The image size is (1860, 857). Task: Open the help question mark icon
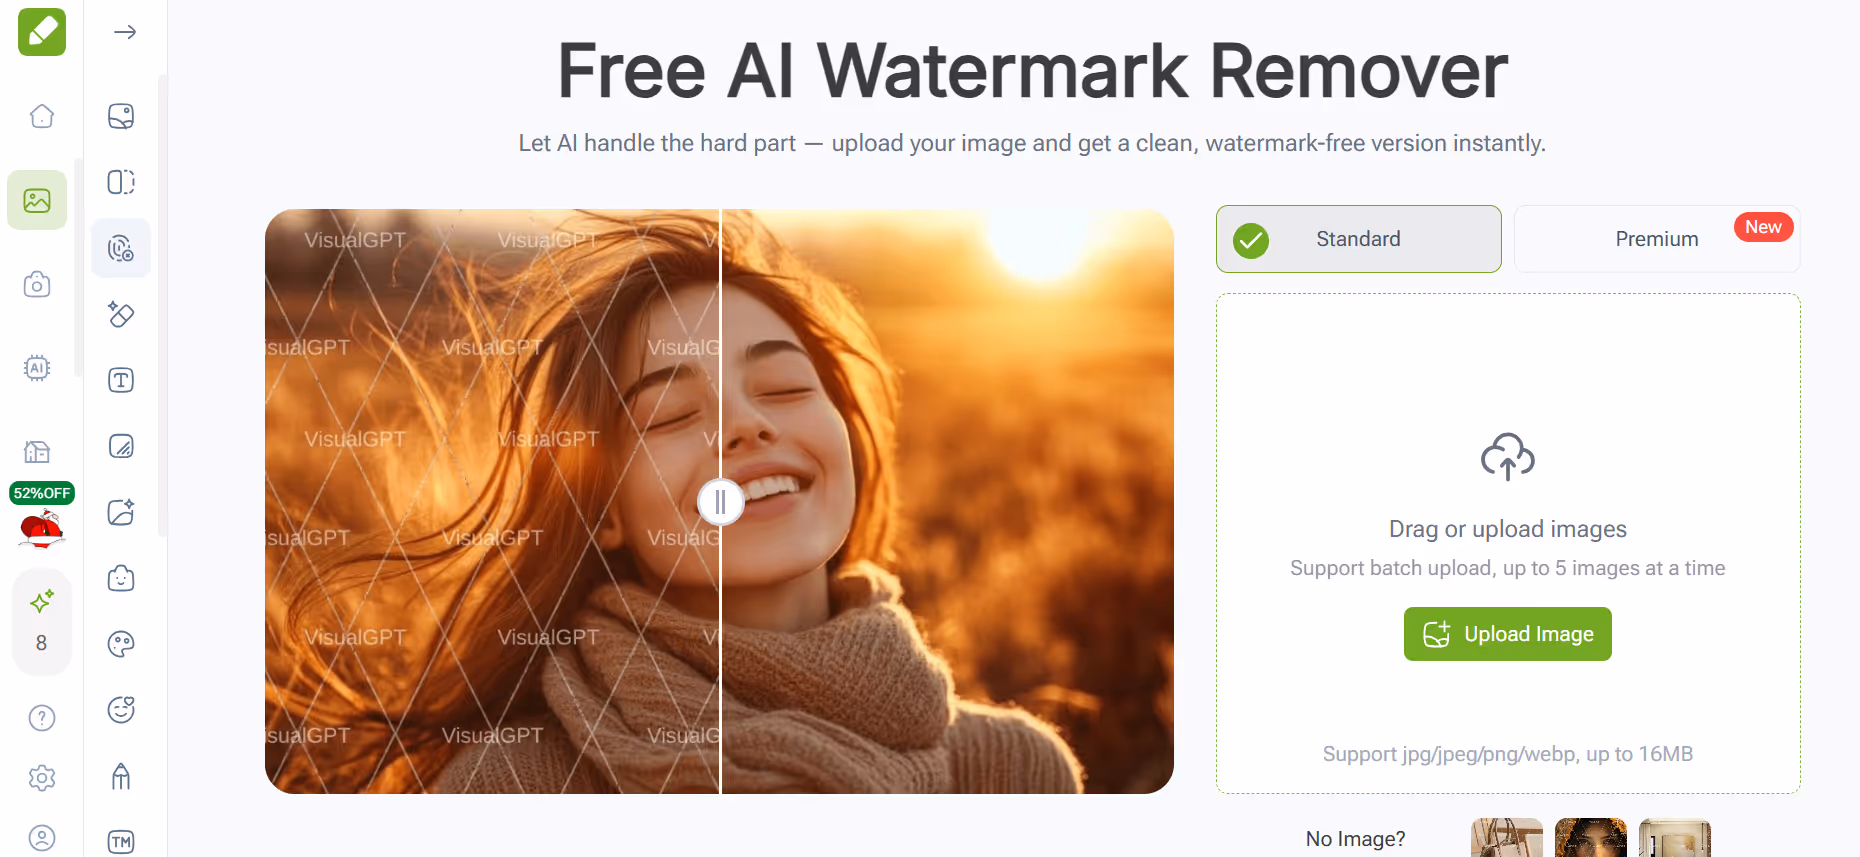click(x=41, y=718)
